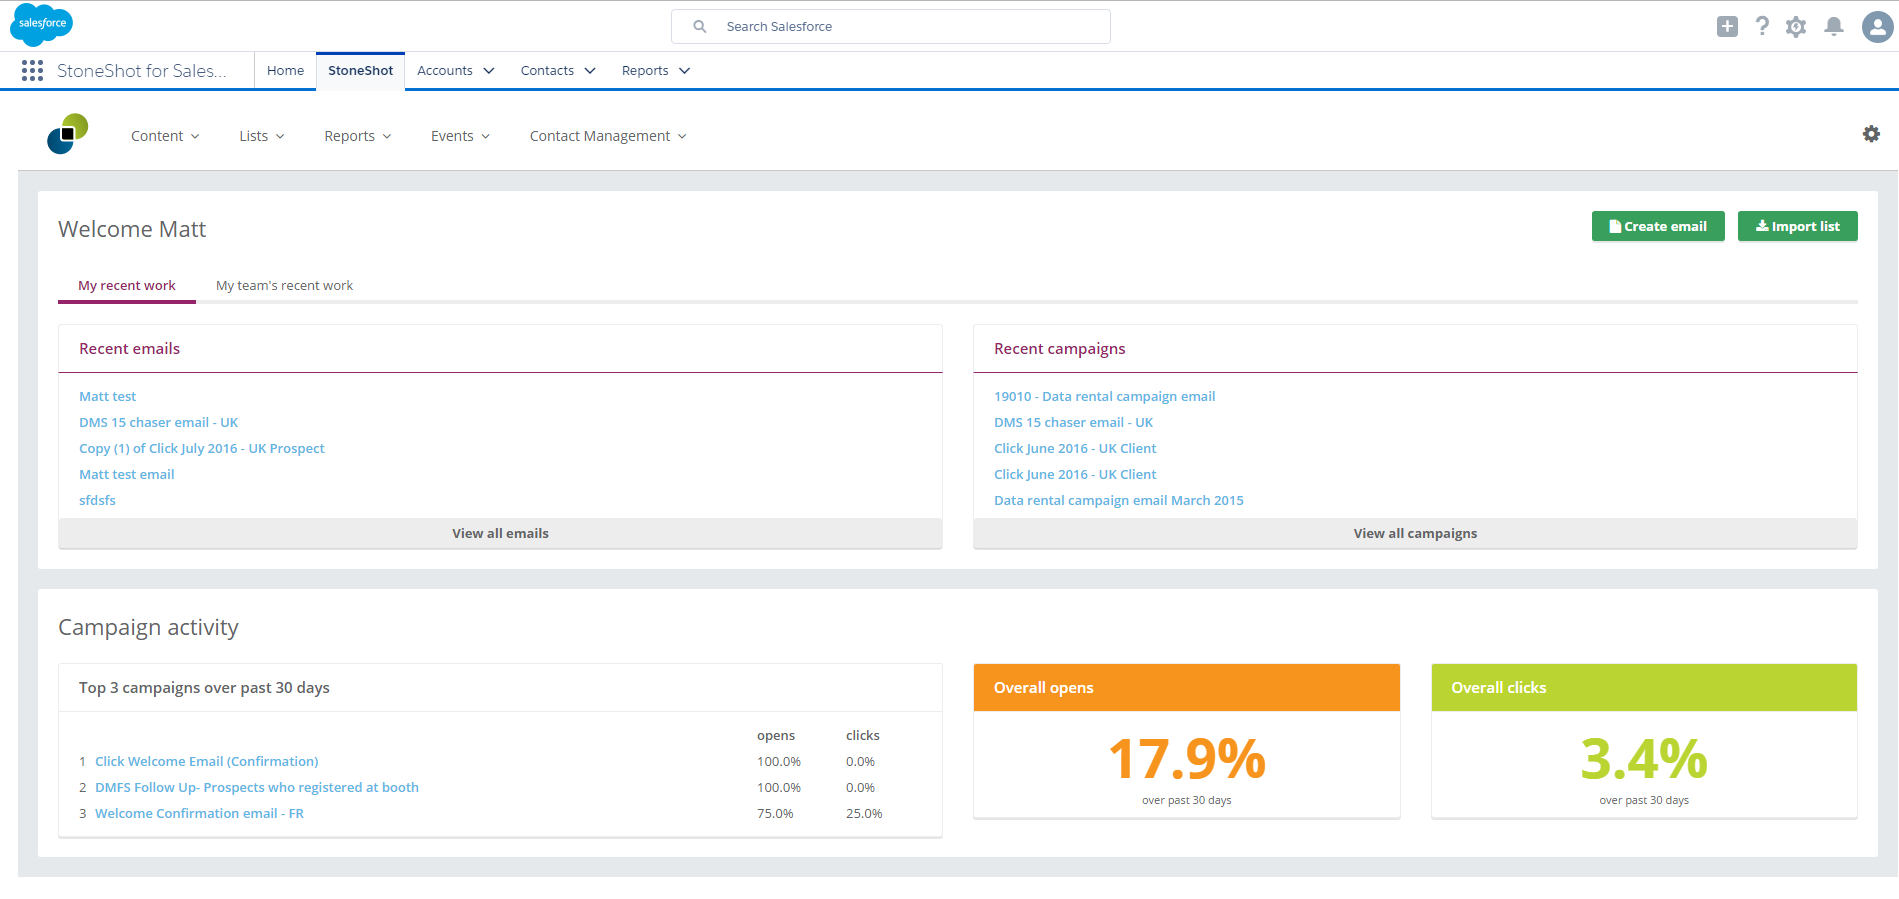Open the Contacts tab
Viewport: 1899px width, 899px height.
547,71
